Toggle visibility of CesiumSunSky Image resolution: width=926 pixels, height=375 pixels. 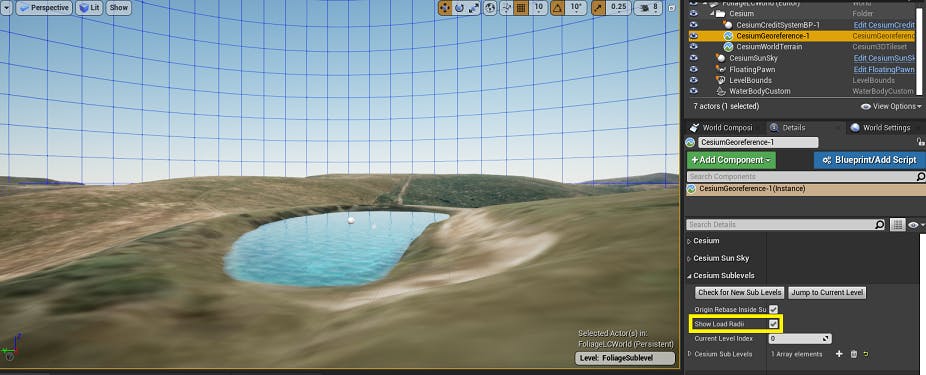point(694,58)
